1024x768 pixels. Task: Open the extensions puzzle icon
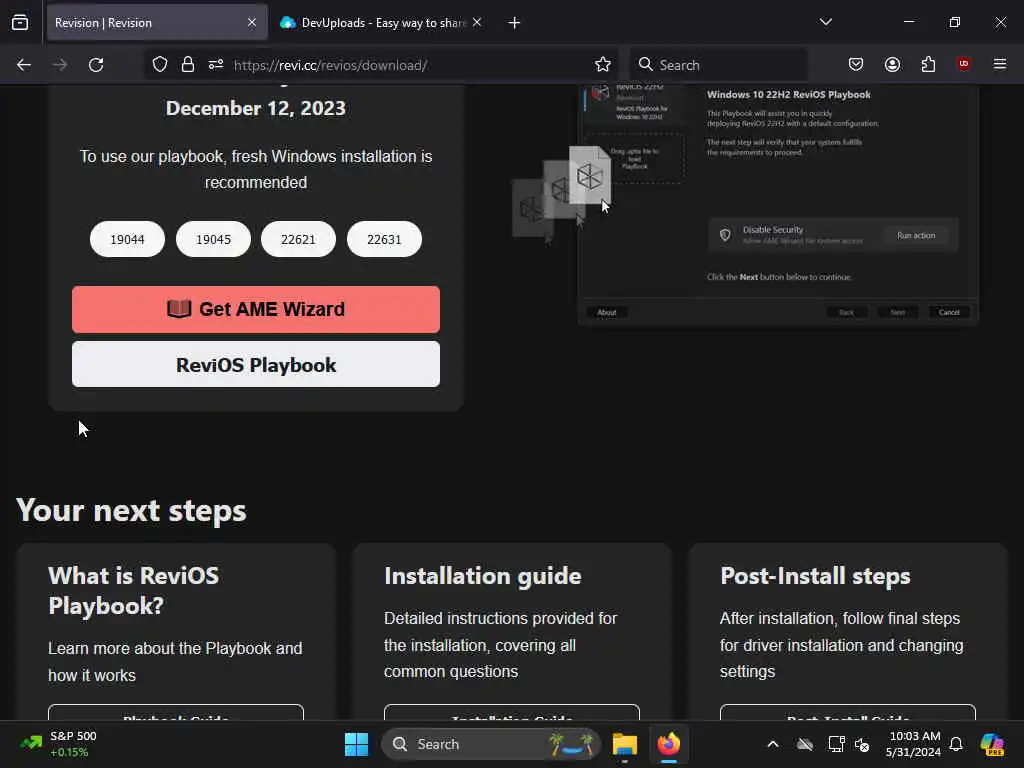pos(928,64)
